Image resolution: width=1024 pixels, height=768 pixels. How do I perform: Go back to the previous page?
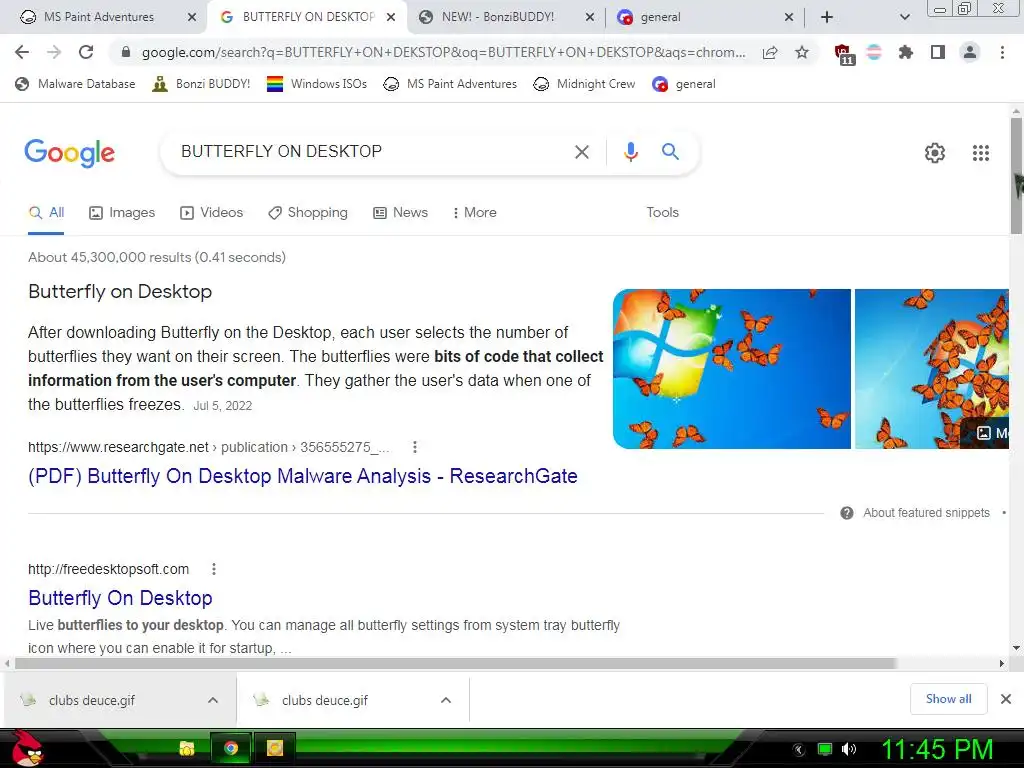[x=22, y=52]
